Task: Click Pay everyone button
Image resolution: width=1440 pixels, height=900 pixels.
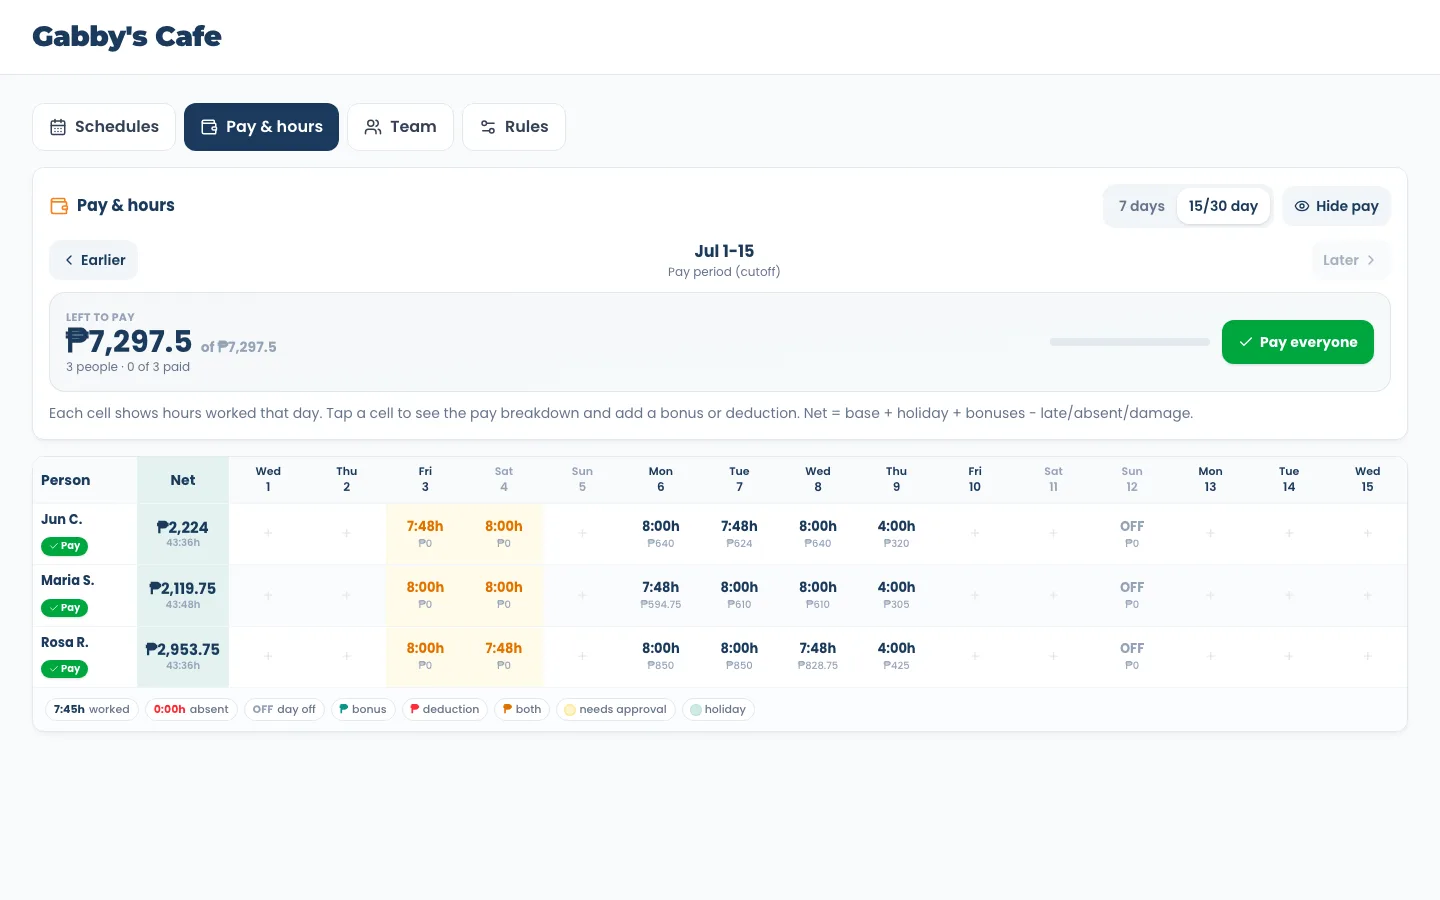Action: tap(1298, 342)
